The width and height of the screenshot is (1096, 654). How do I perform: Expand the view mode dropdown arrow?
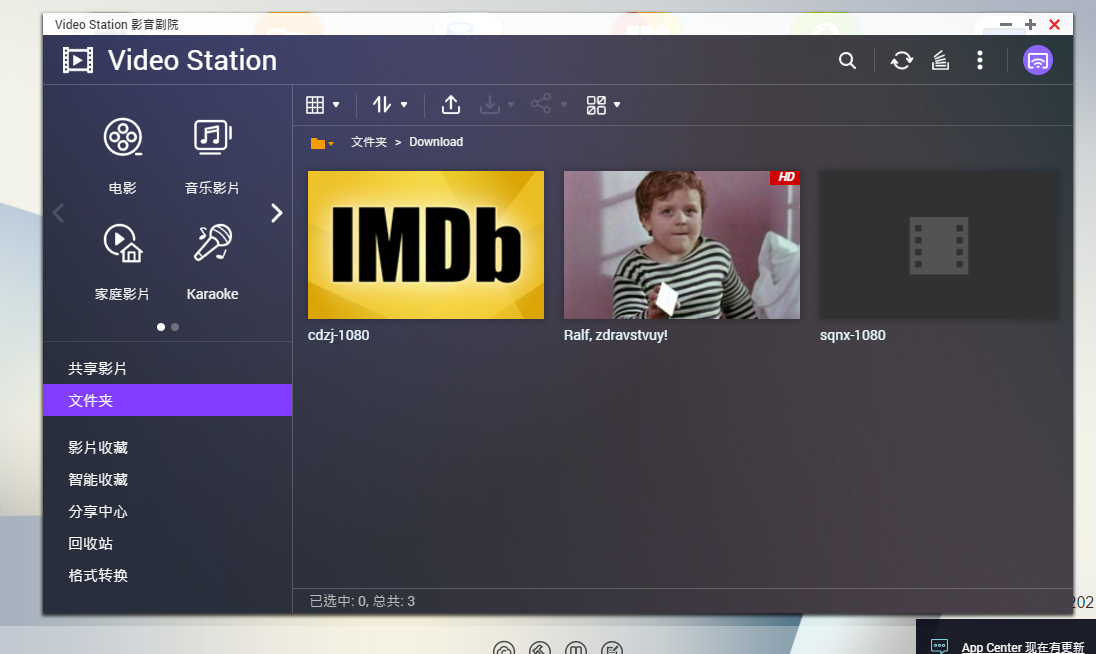(336, 105)
